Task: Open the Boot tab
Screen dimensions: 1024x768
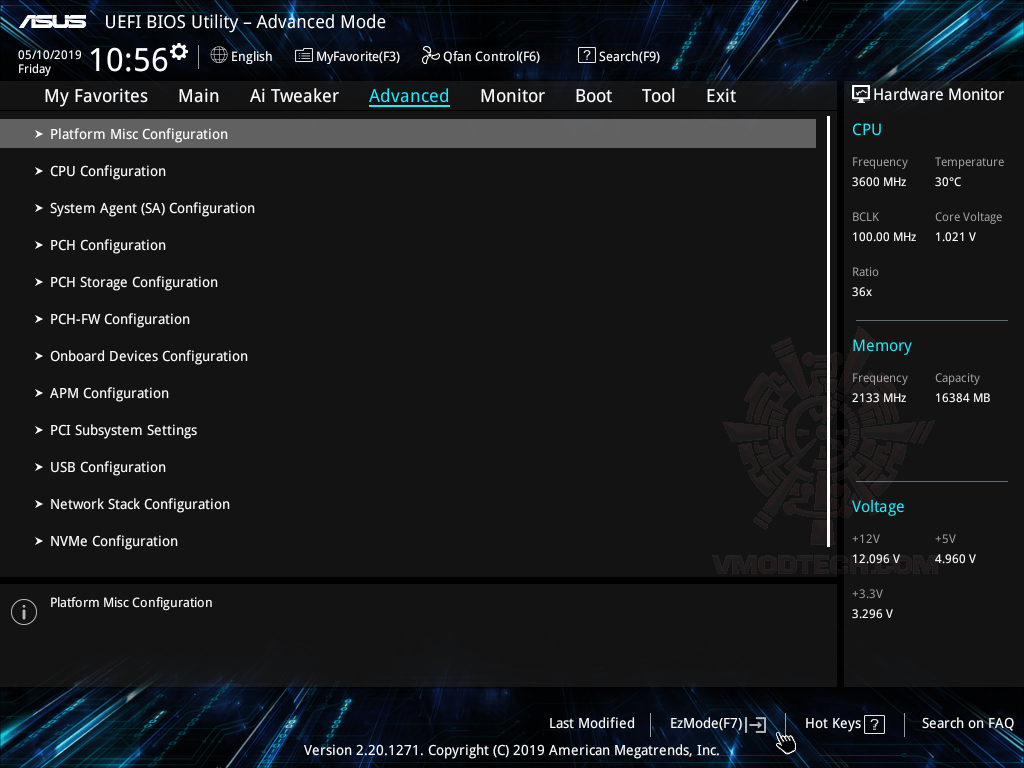Action: click(x=593, y=96)
